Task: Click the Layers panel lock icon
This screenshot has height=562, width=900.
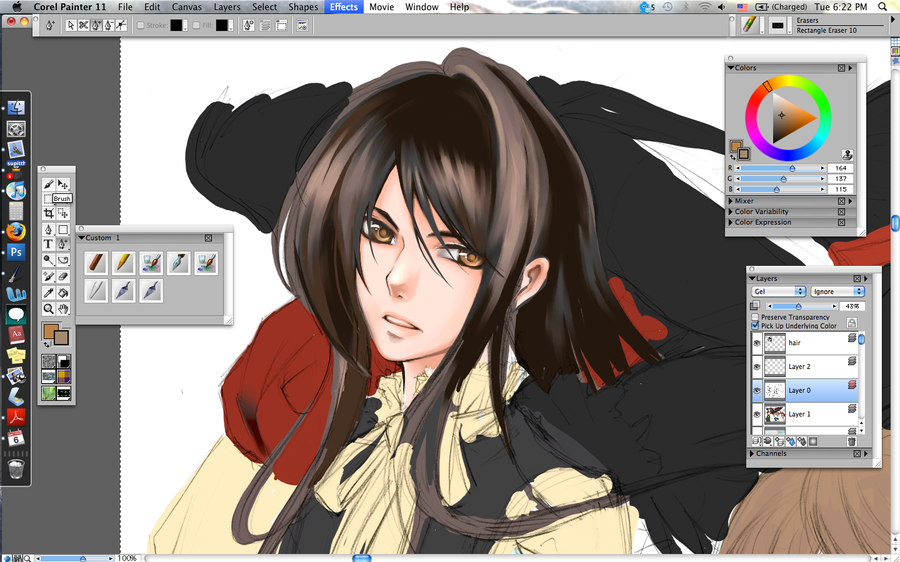Action: point(852,323)
